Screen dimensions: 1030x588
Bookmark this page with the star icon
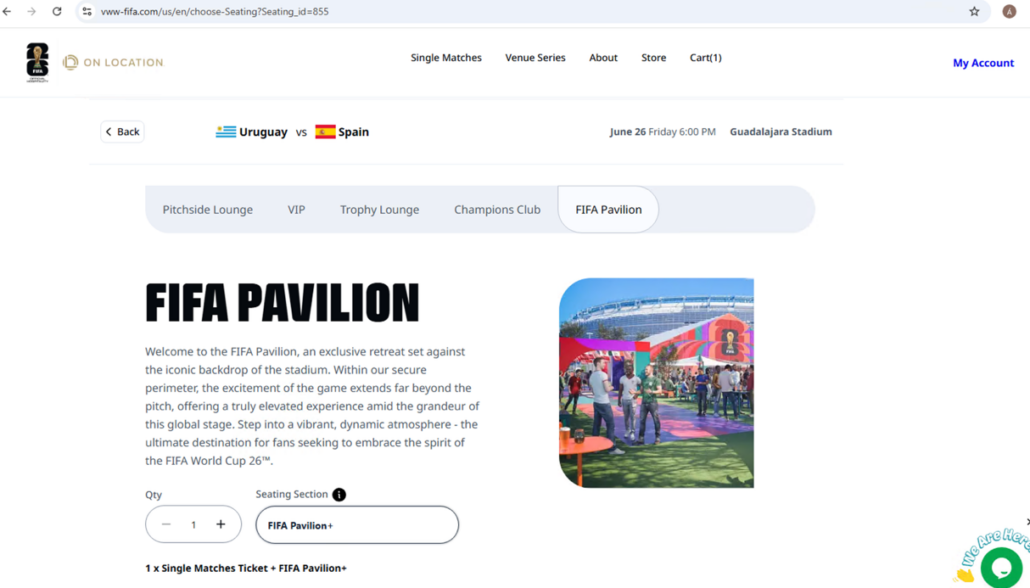click(974, 11)
